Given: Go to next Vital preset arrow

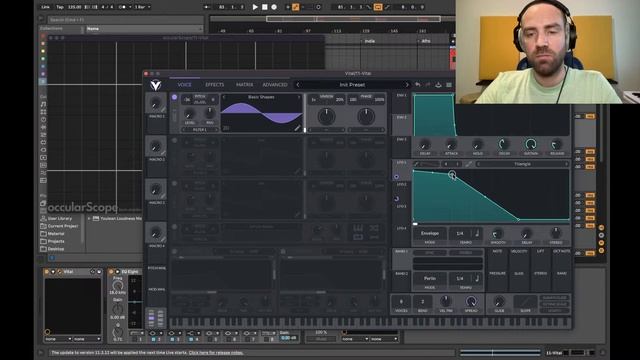Looking at the screenshot, I should pos(407,85).
